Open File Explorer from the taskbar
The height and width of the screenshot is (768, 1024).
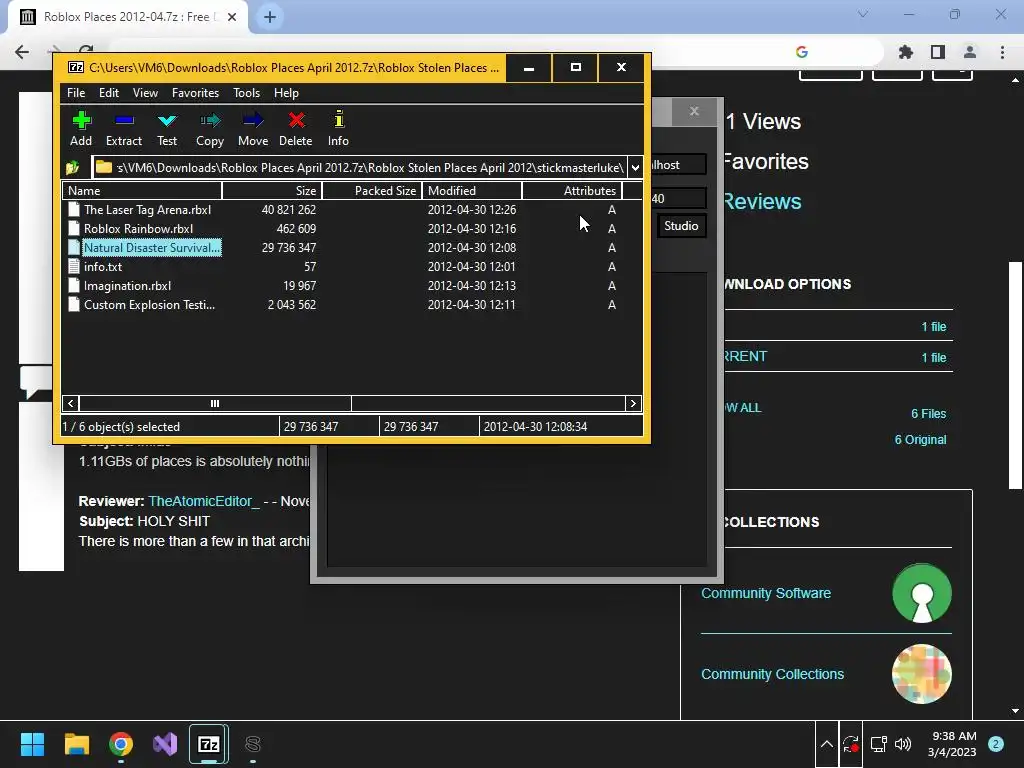pos(76,744)
